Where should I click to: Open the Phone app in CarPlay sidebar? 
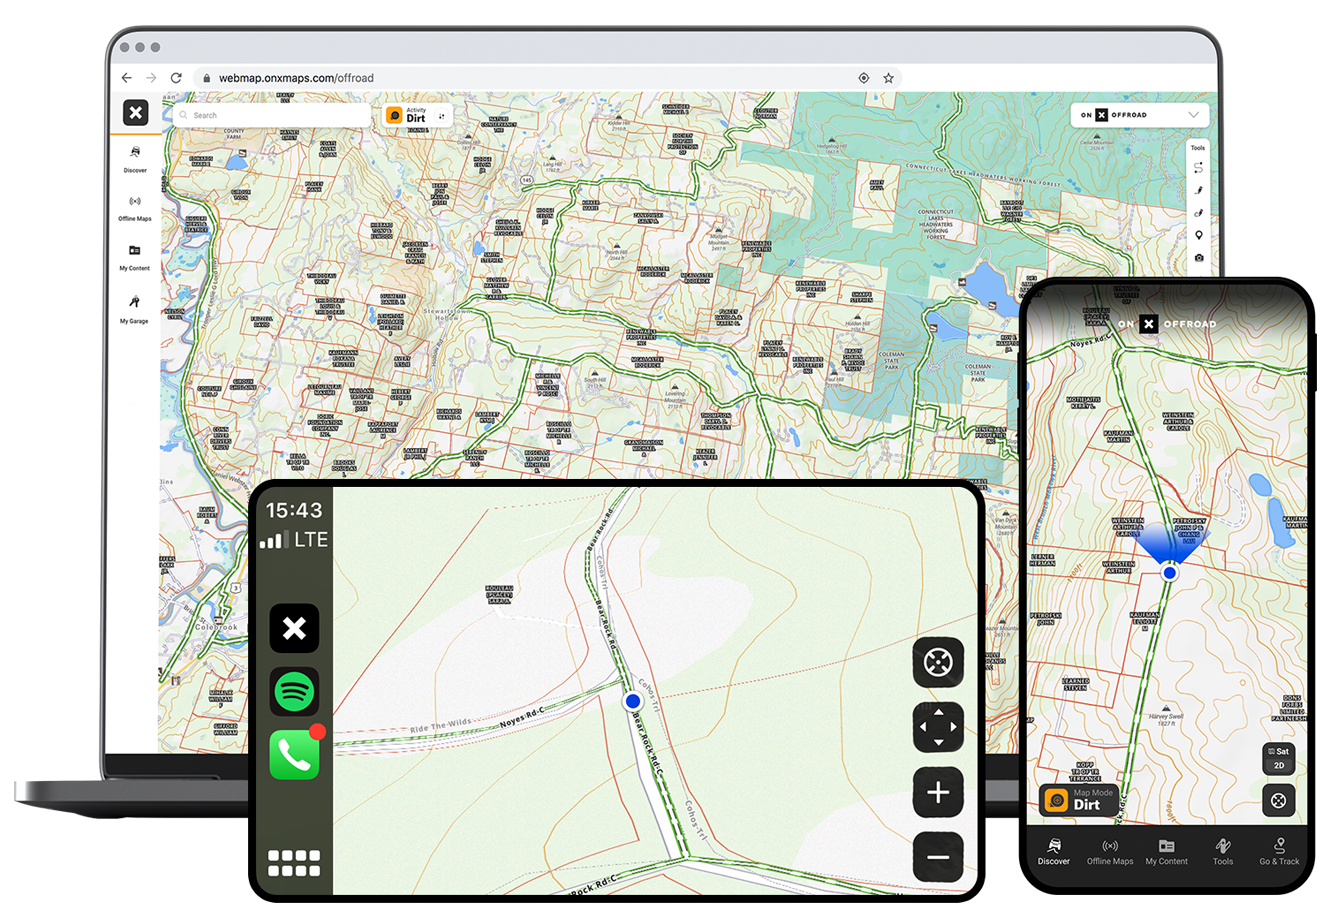pos(294,754)
